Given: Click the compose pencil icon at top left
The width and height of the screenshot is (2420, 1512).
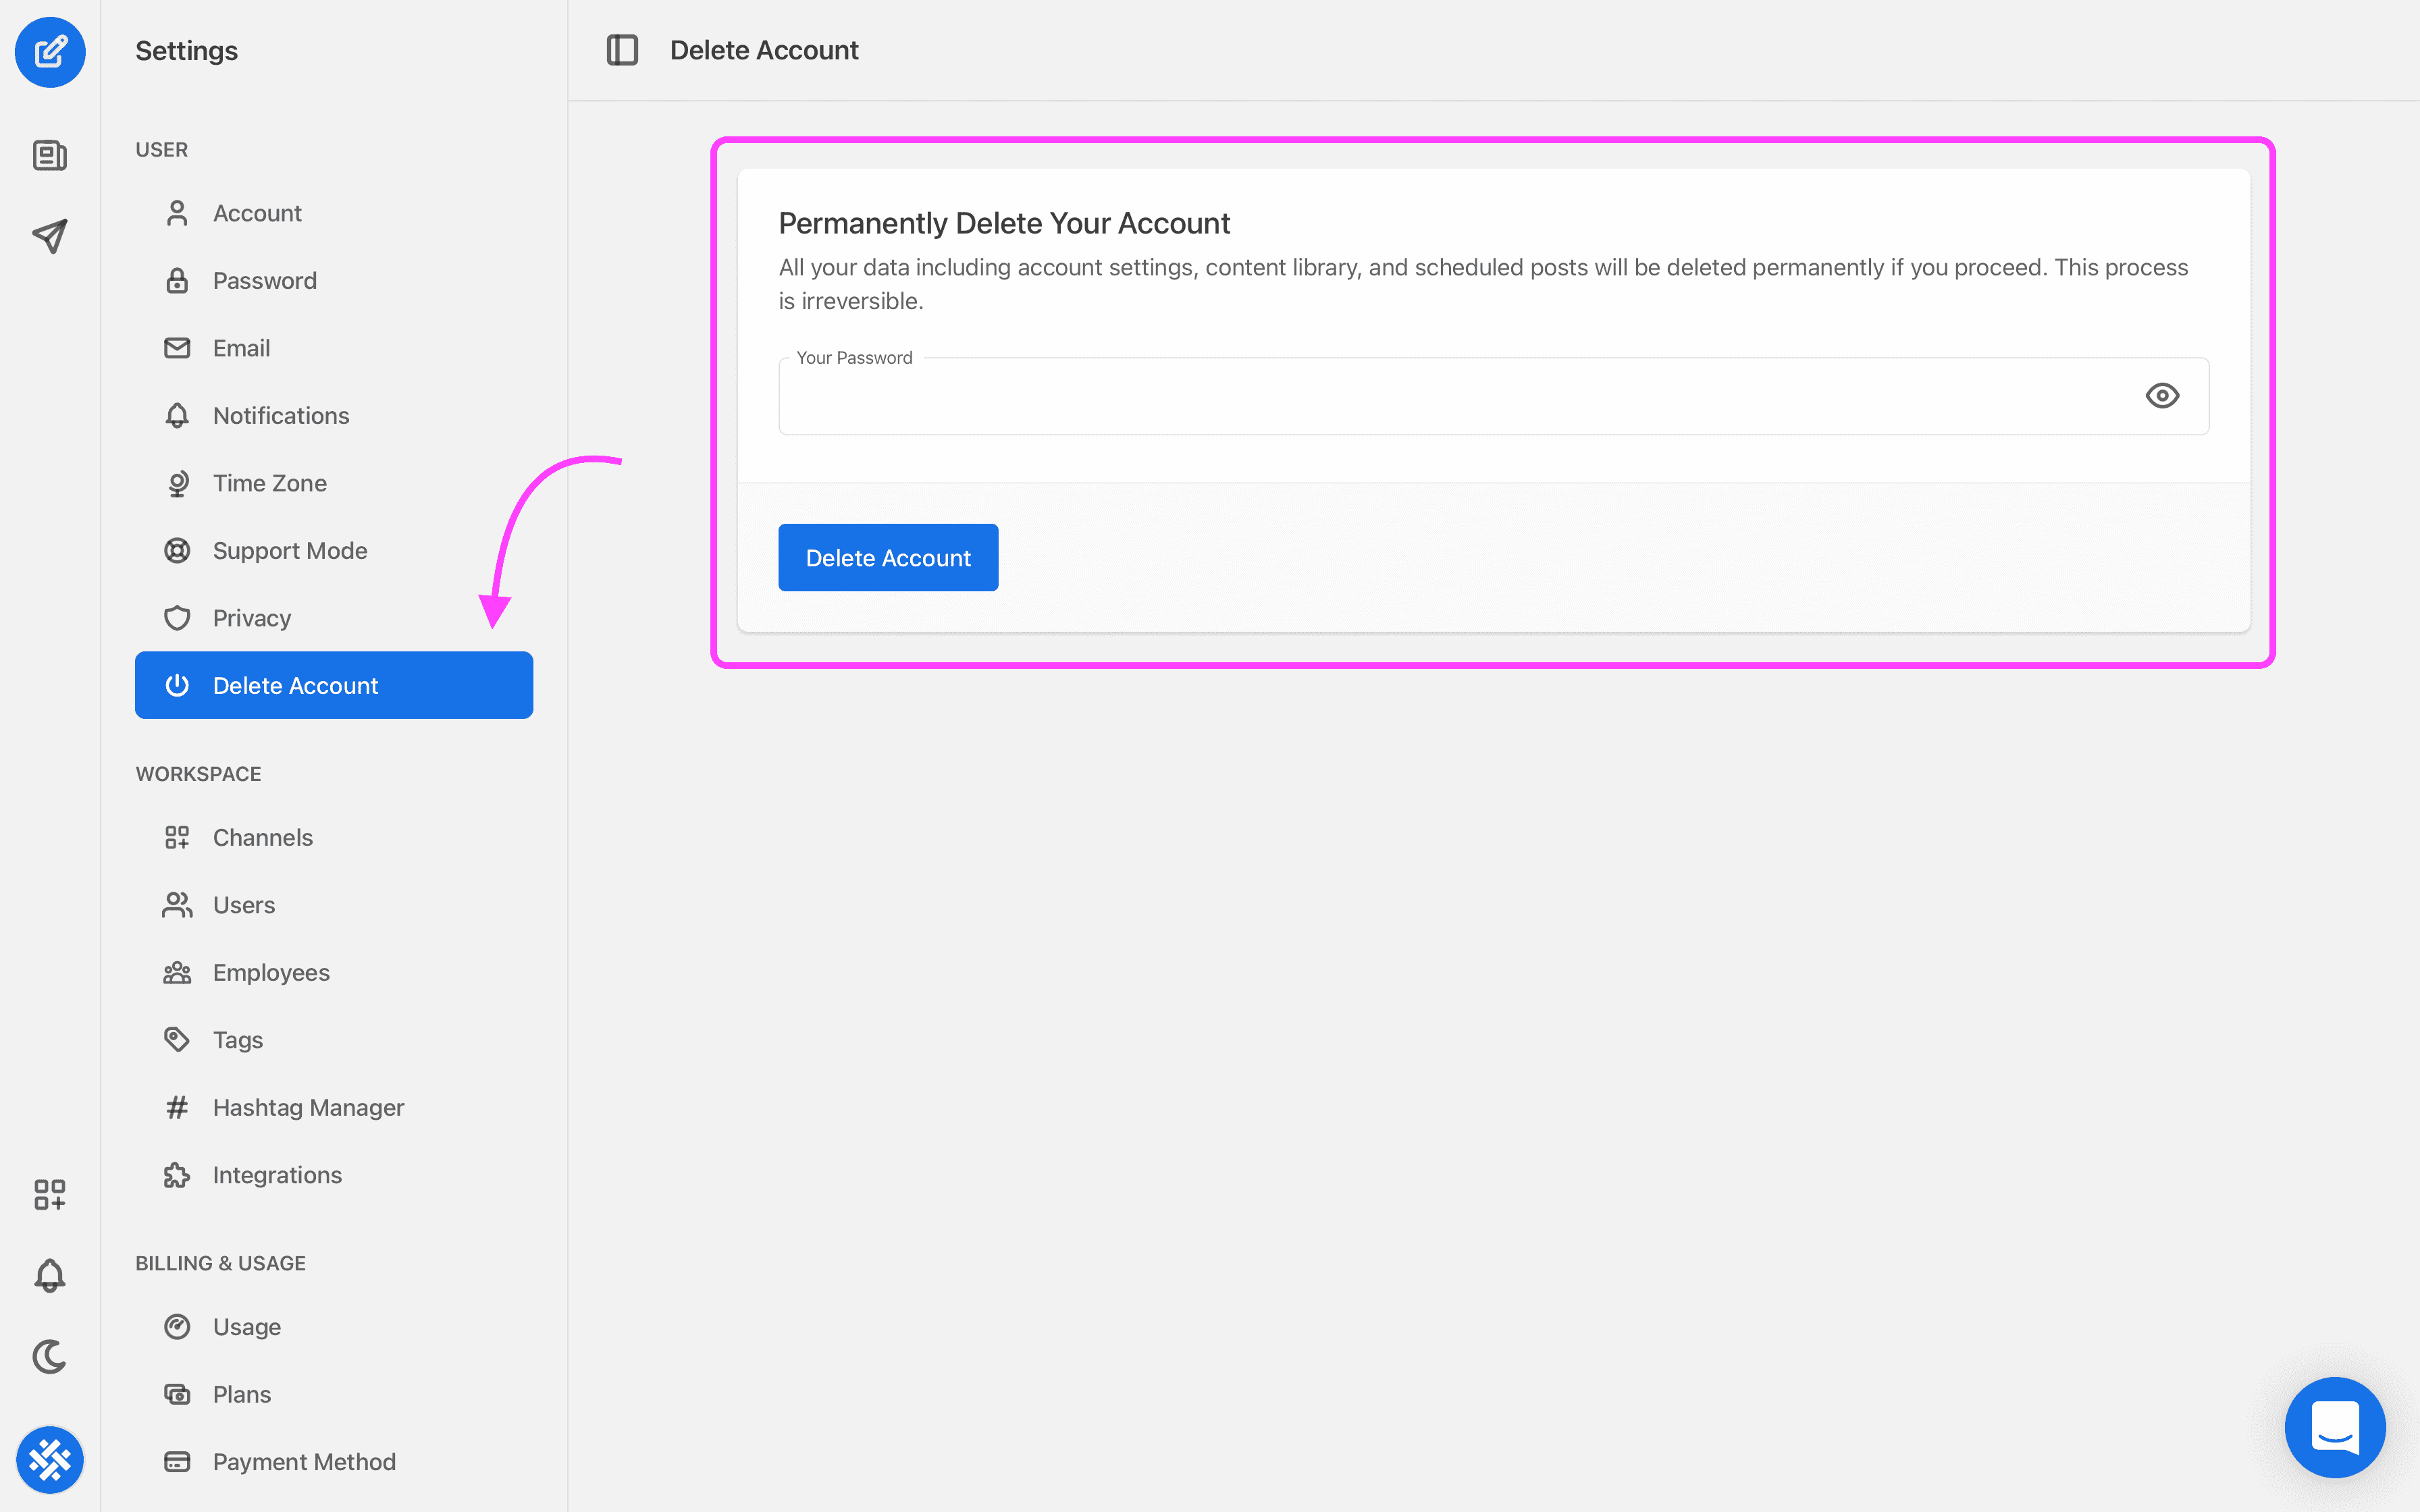Looking at the screenshot, I should (x=50, y=52).
